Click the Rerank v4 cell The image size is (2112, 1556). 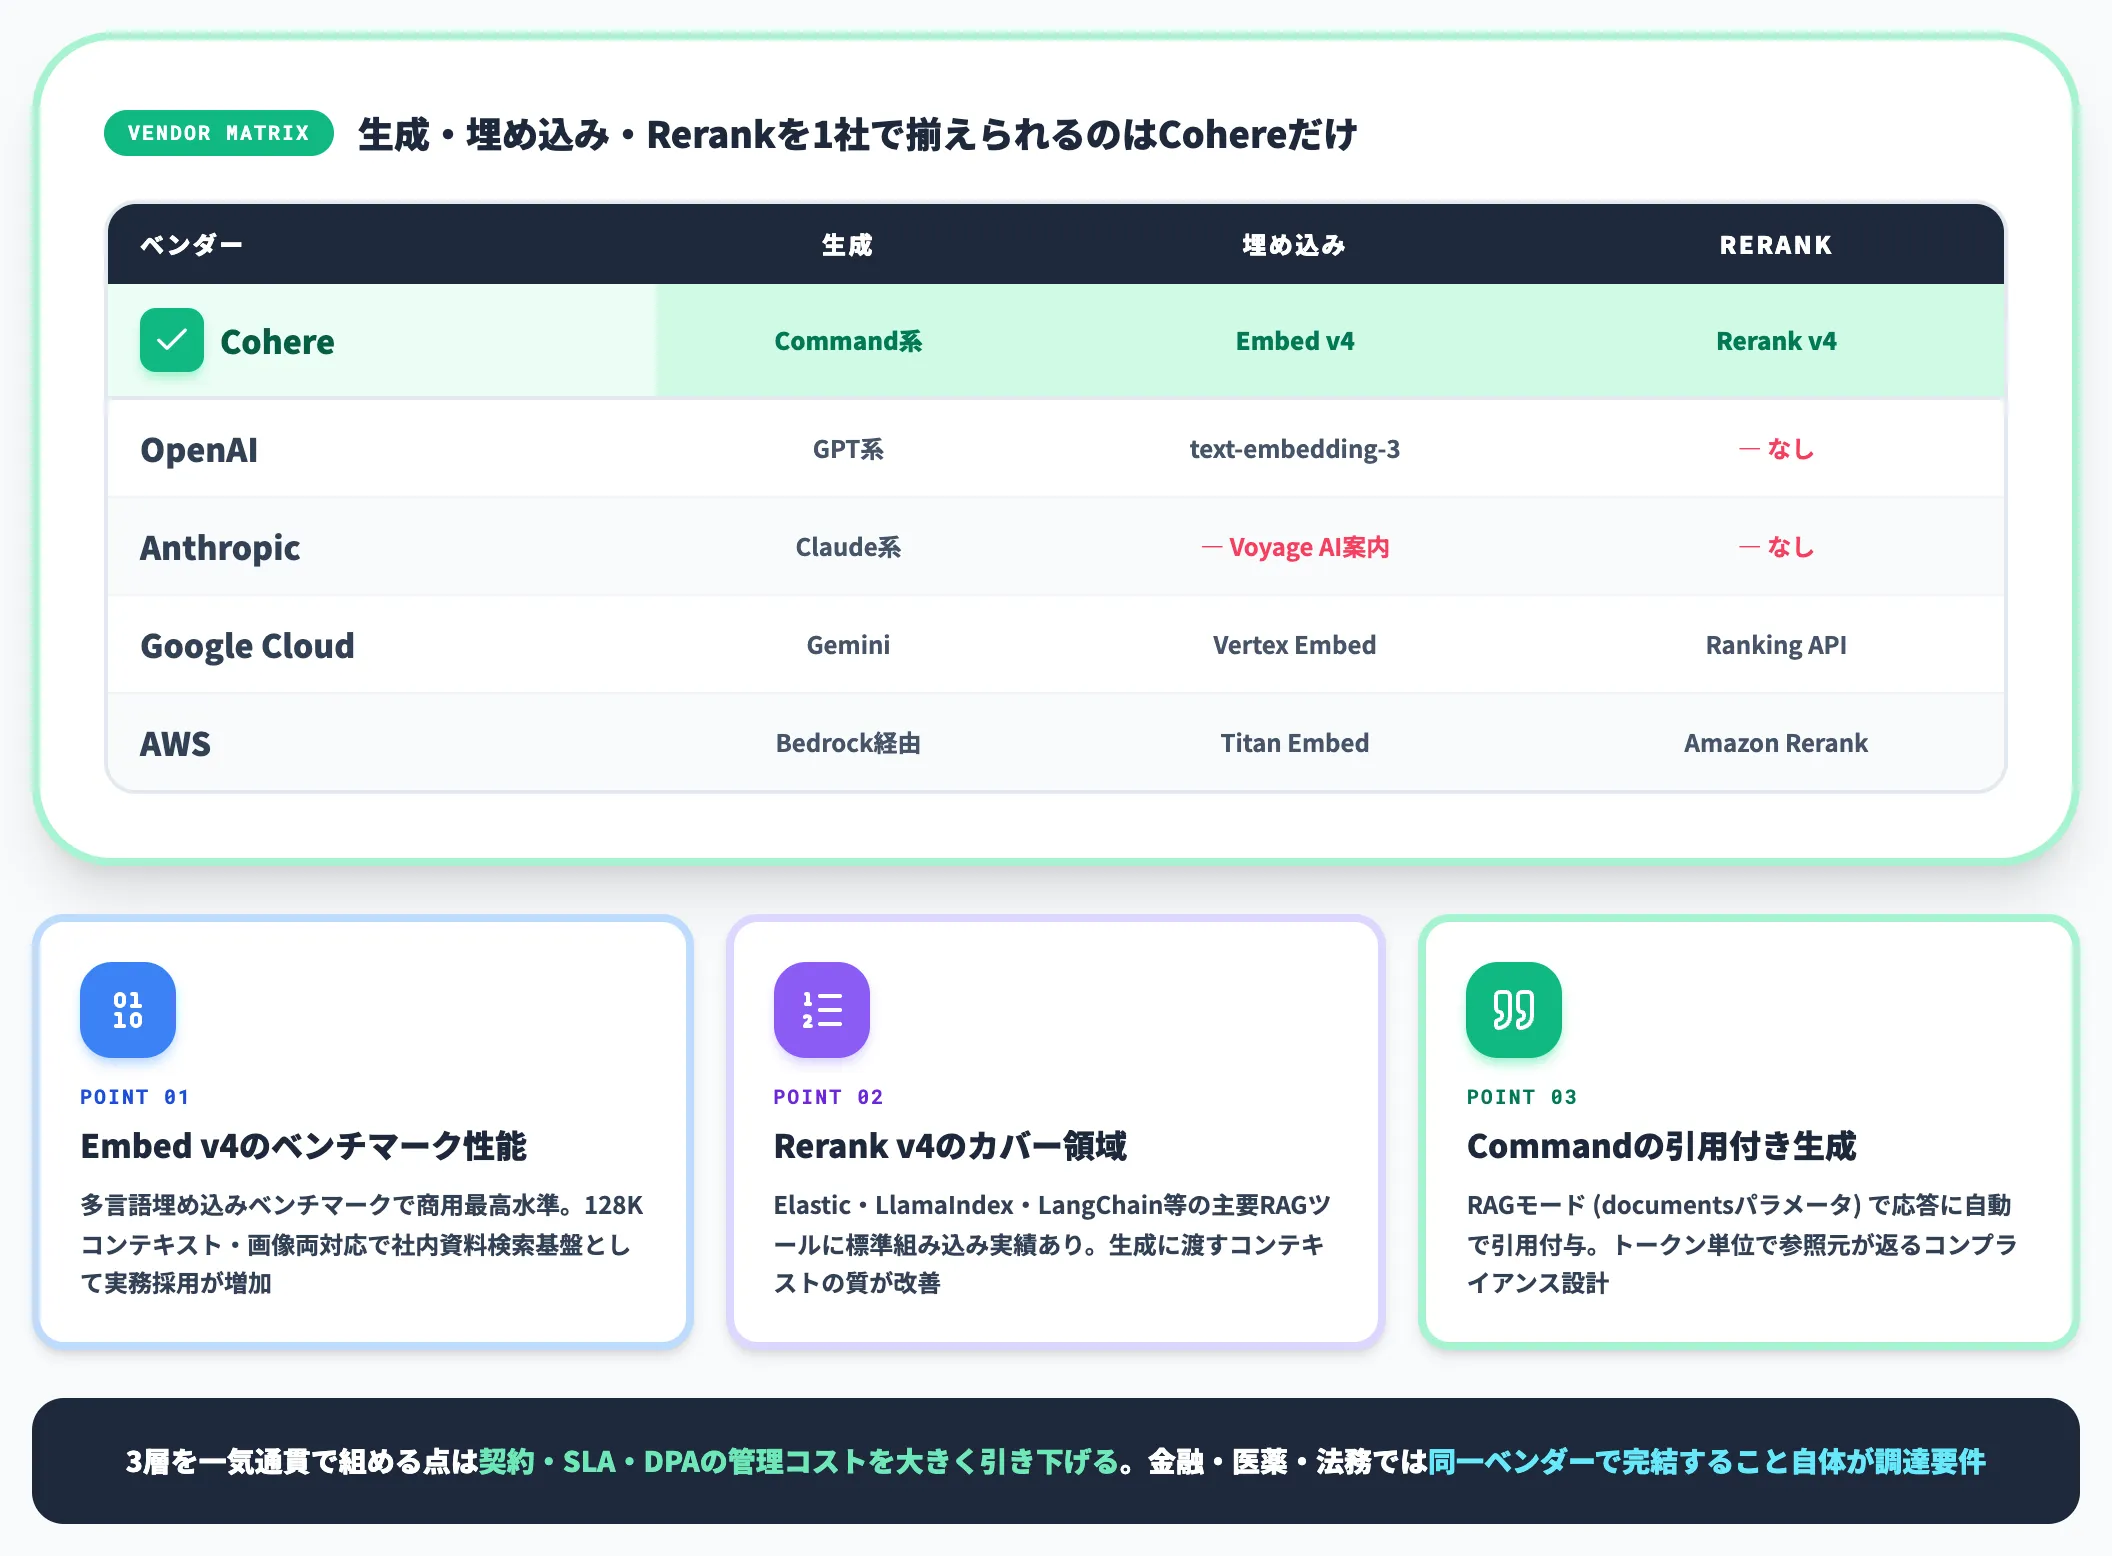[x=1776, y=341]
